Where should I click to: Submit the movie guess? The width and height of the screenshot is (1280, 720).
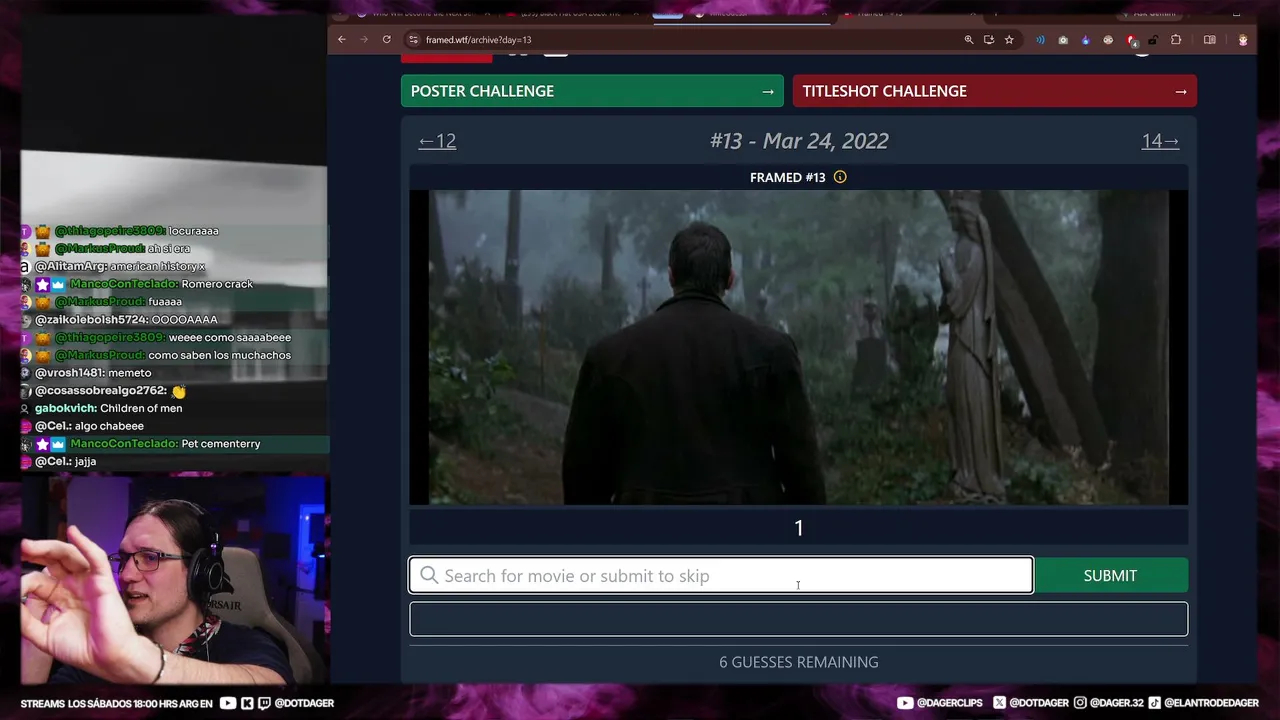1111,575
